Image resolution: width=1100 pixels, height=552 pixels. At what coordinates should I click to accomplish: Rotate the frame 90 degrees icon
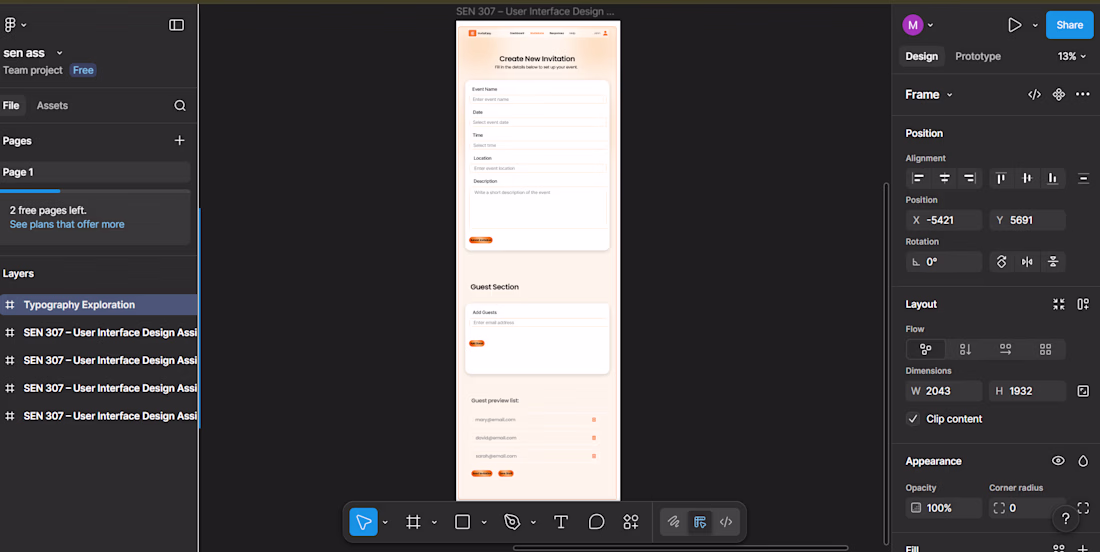tap(1002, 262)
